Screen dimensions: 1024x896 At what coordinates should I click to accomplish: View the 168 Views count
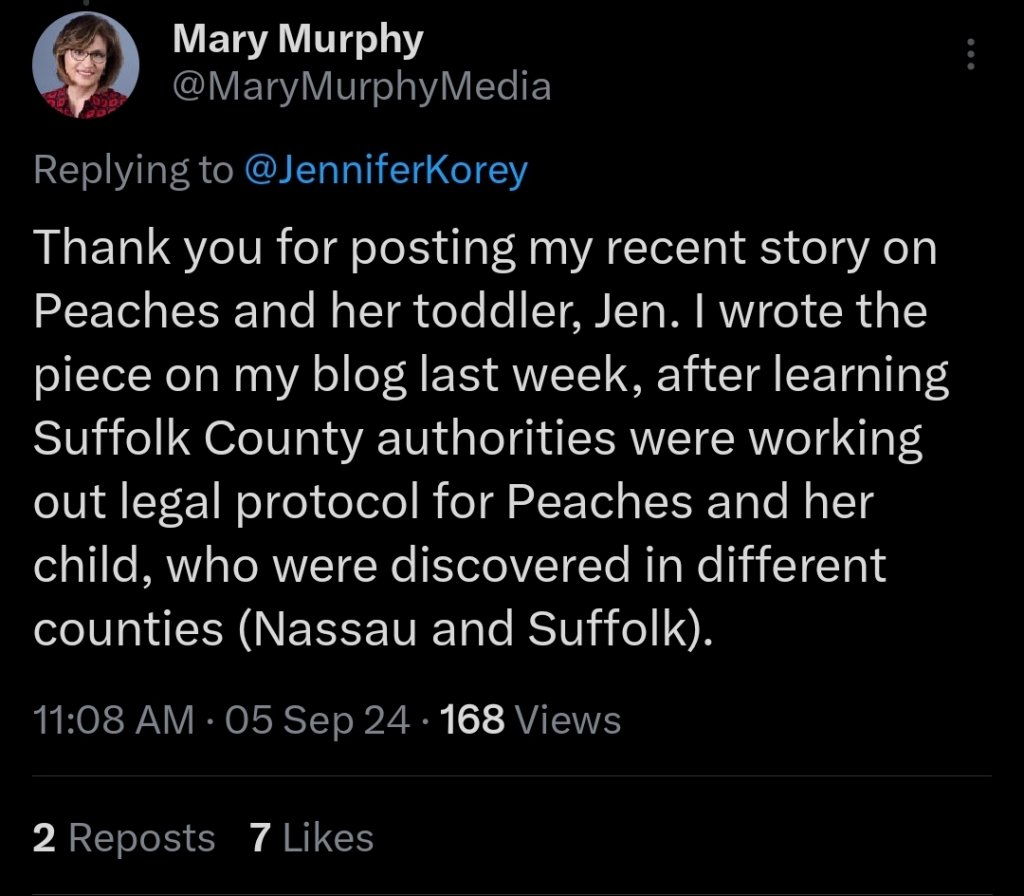coord(530,720)
